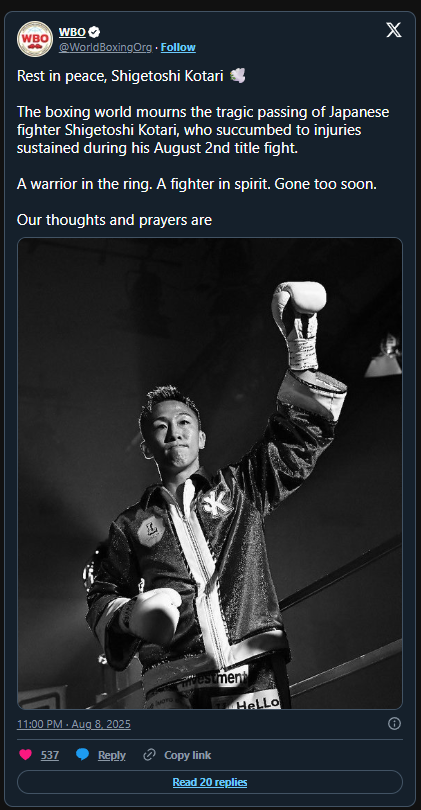
Task: Open the tweet info circle icon
Action: [x=394, y=724]
